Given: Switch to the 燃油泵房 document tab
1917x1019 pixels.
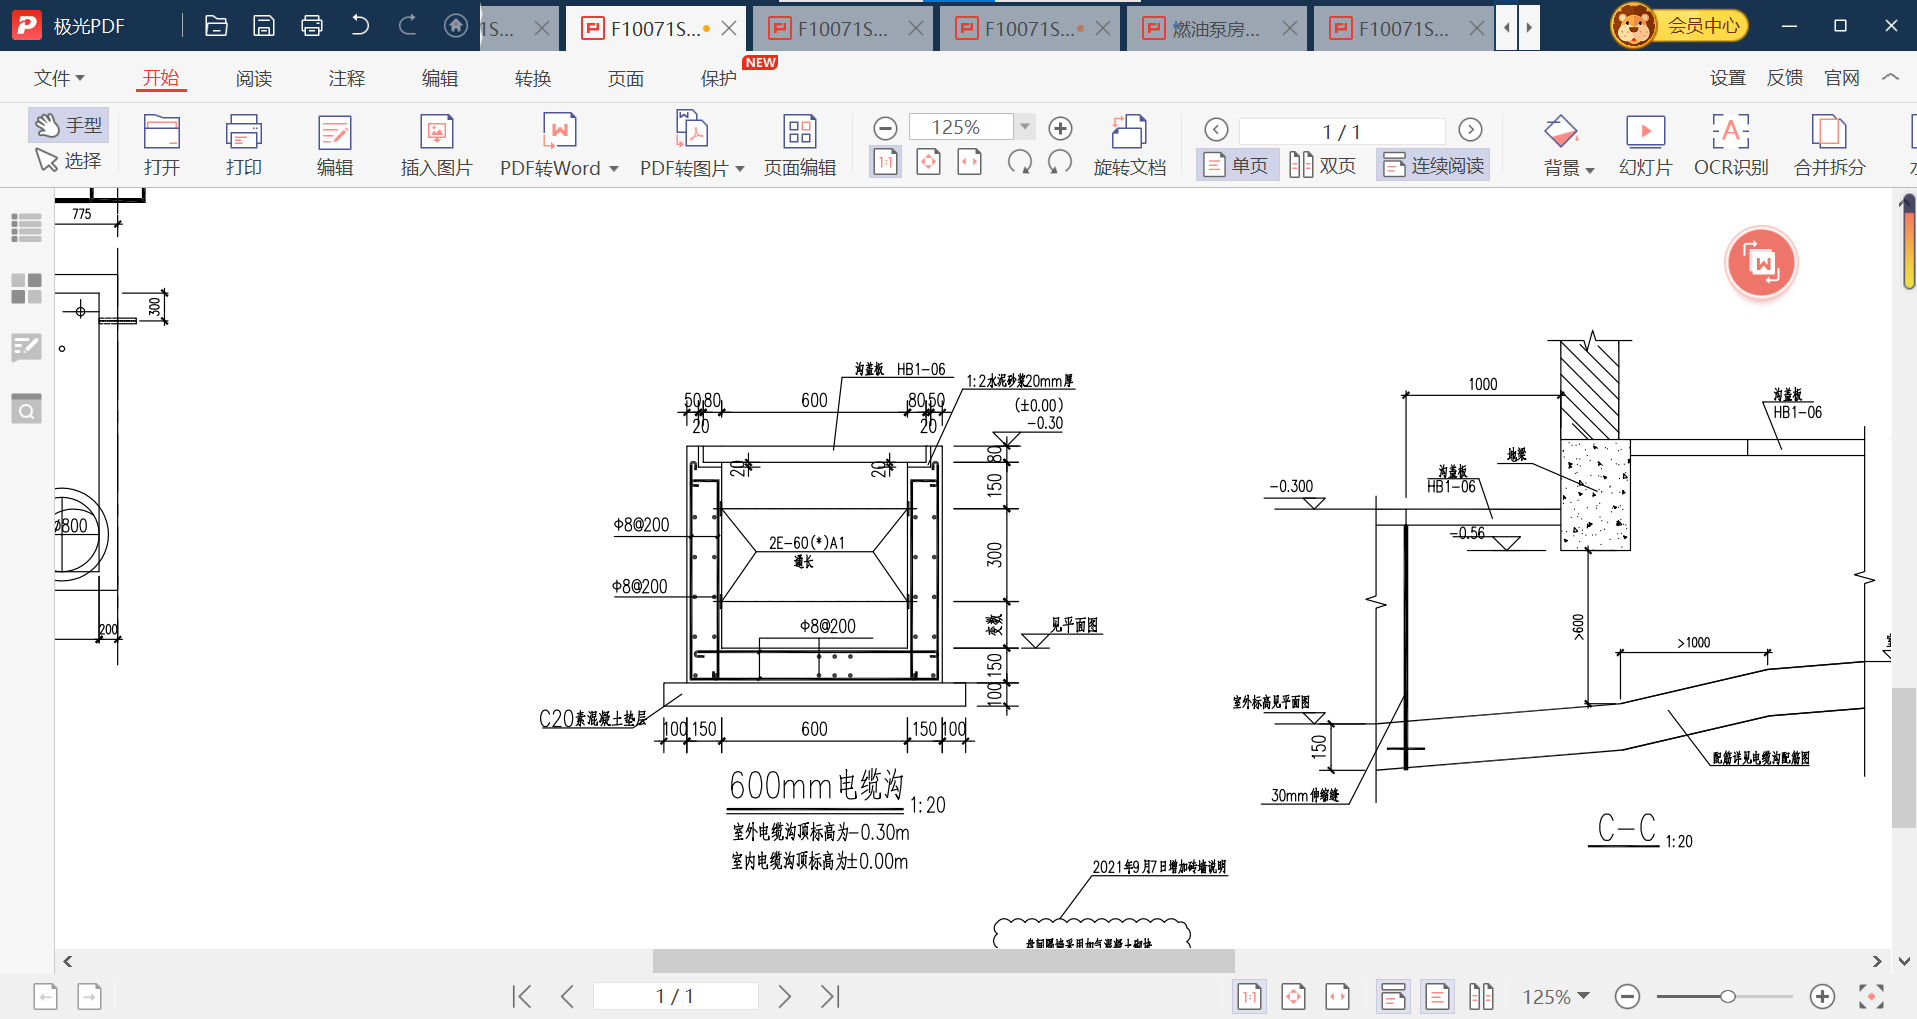Looking at the screenshot, I should tap(1215, 29).
